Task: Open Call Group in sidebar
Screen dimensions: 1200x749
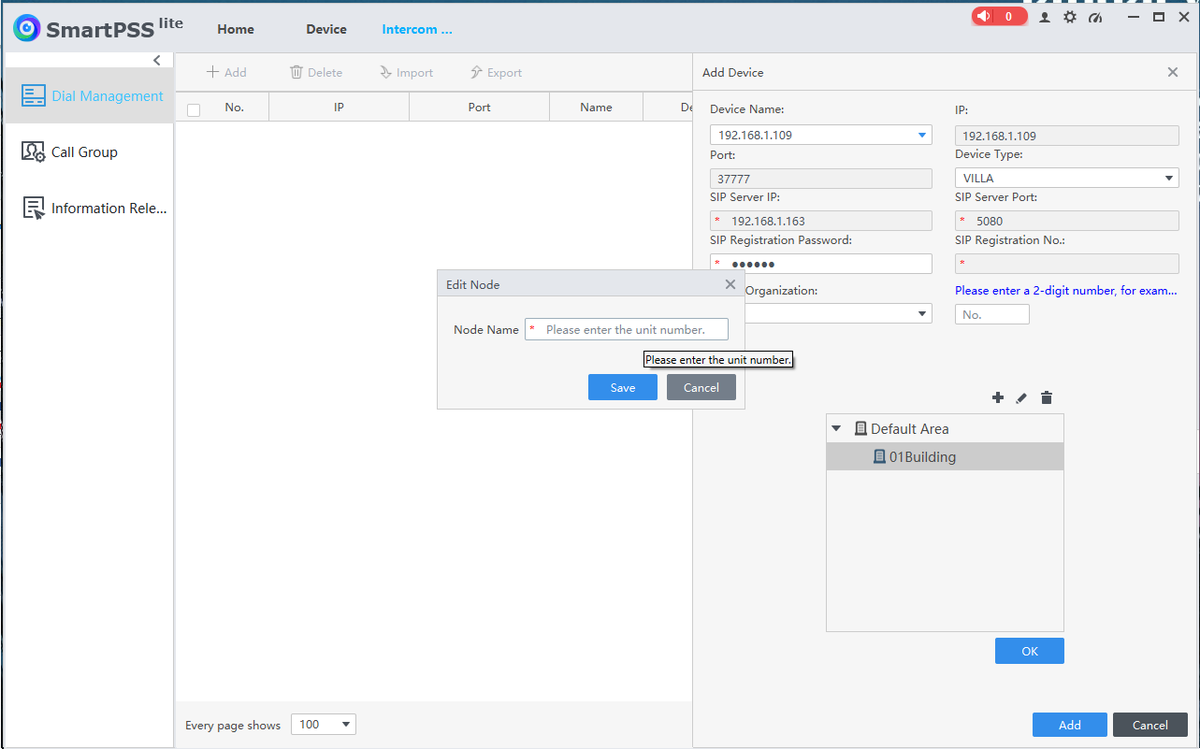Action: pos(84,152)
